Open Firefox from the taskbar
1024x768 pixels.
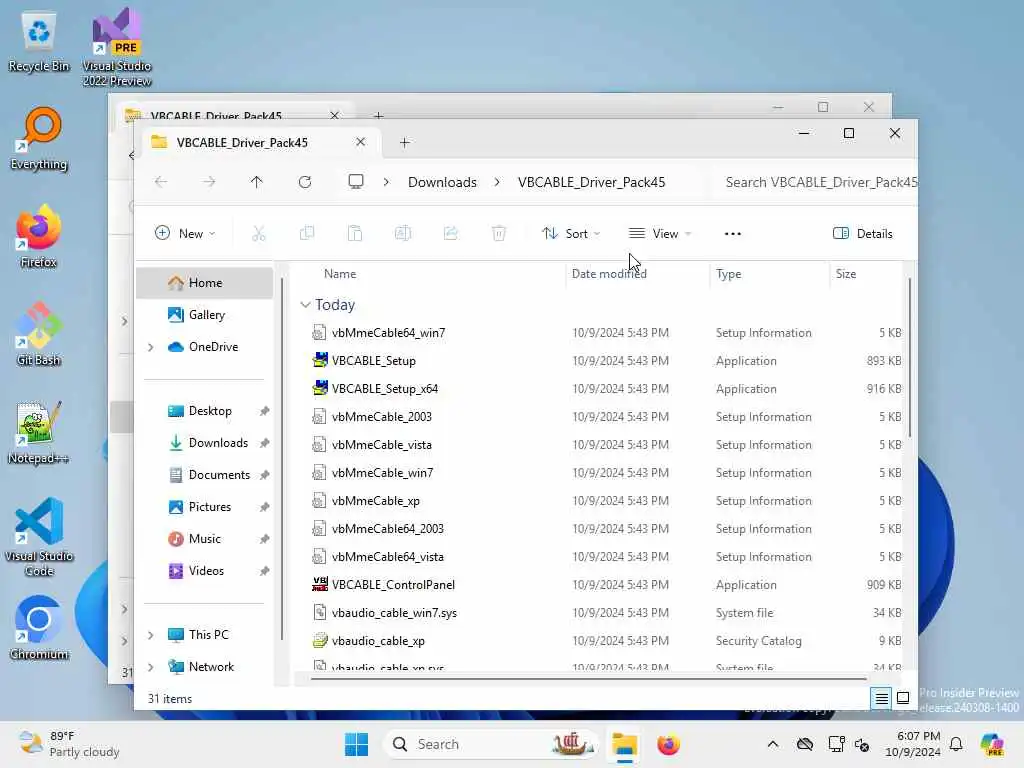pyautogui.click(x=668, y=744)
